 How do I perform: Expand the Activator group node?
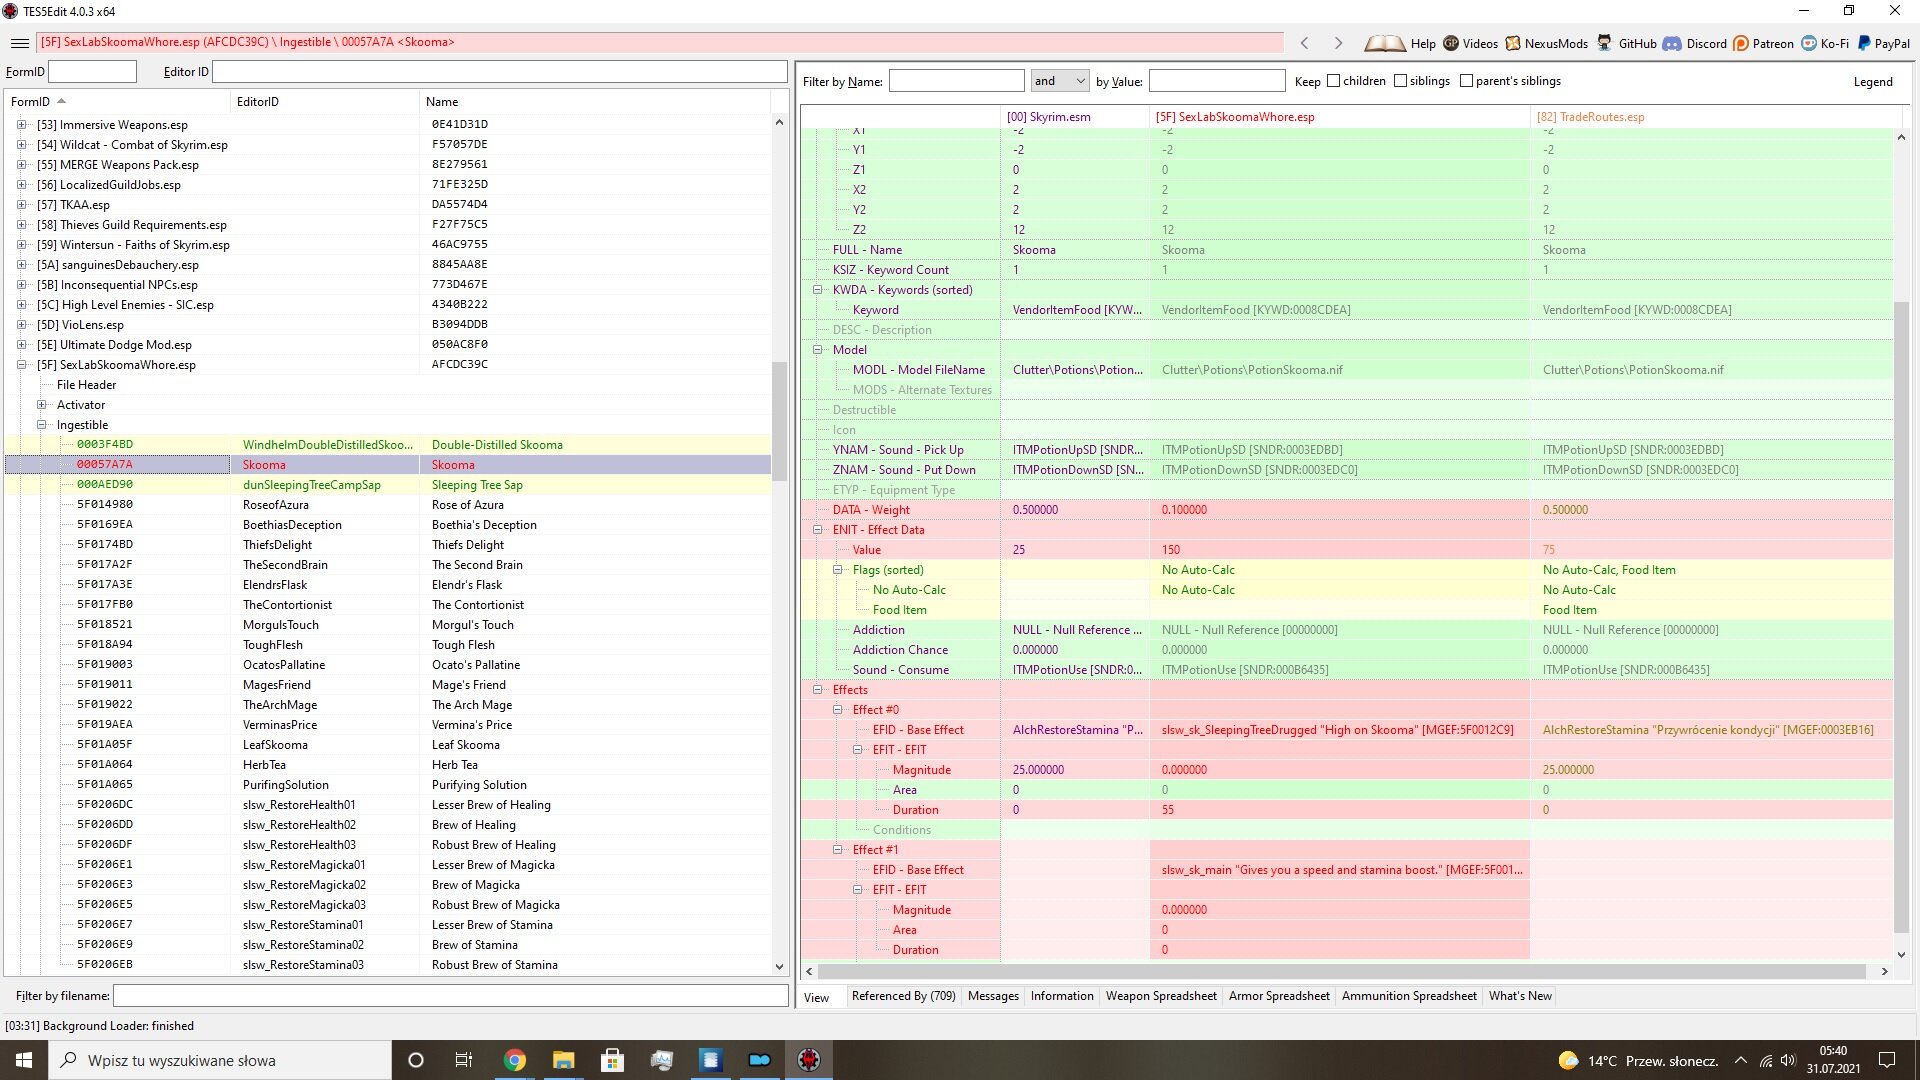[42, 405]
